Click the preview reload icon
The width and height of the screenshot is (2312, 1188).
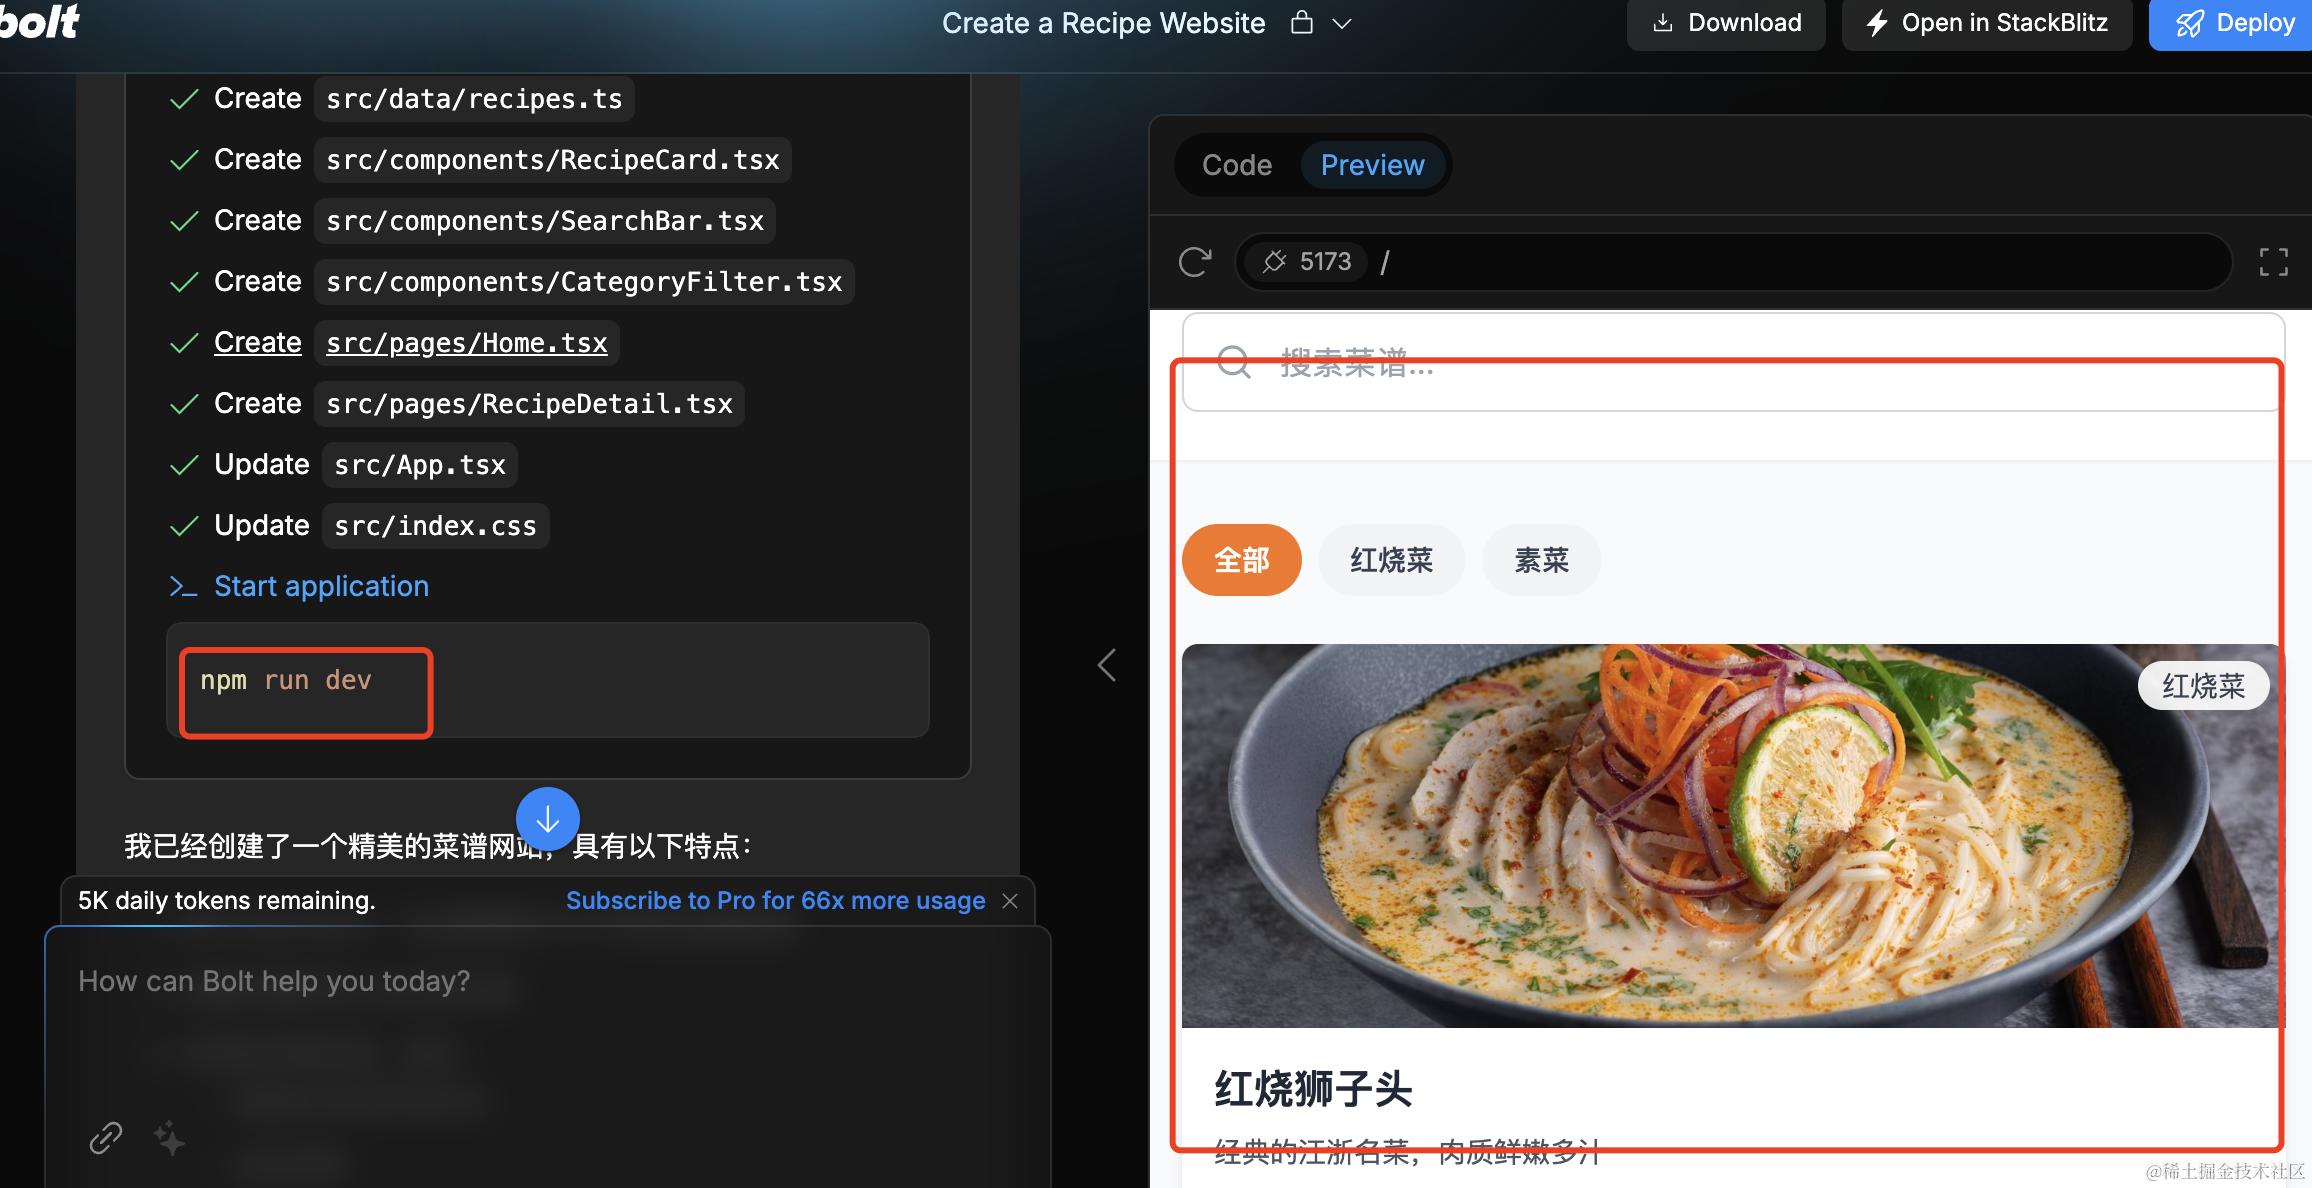coord(1194,262)
